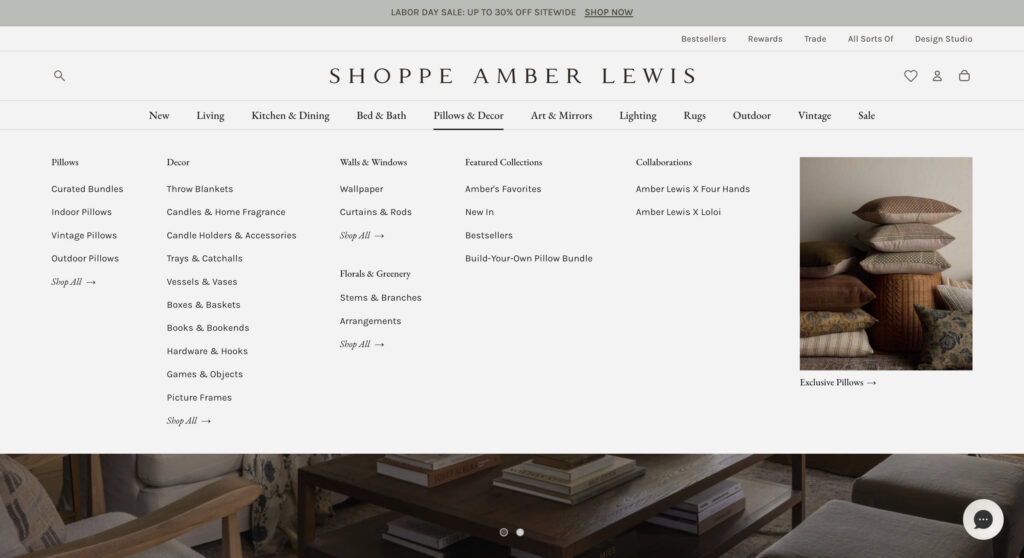The image size is (1024, 558).
Task: Go to Rewards page
Action: click(x=765, y=39)
